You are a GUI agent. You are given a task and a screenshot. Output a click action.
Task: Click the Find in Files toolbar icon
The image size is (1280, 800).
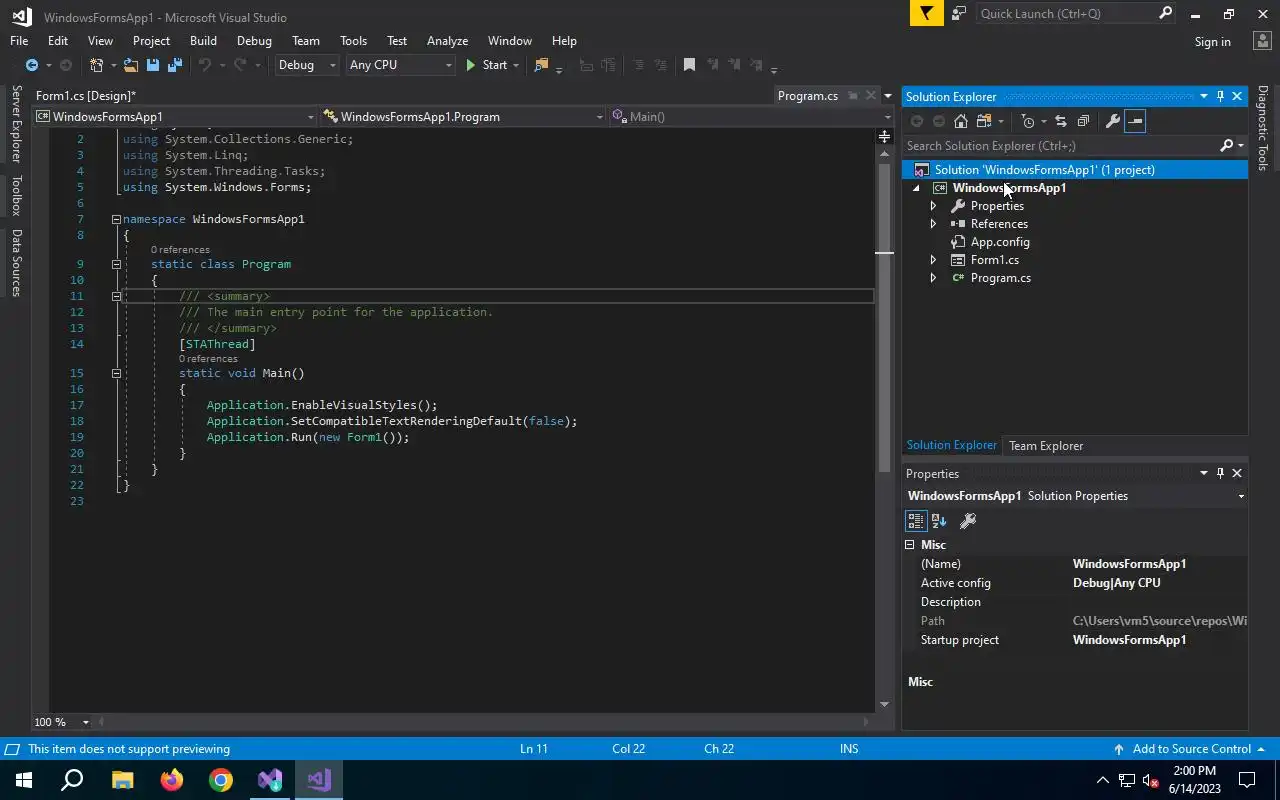tap(541, 65)
